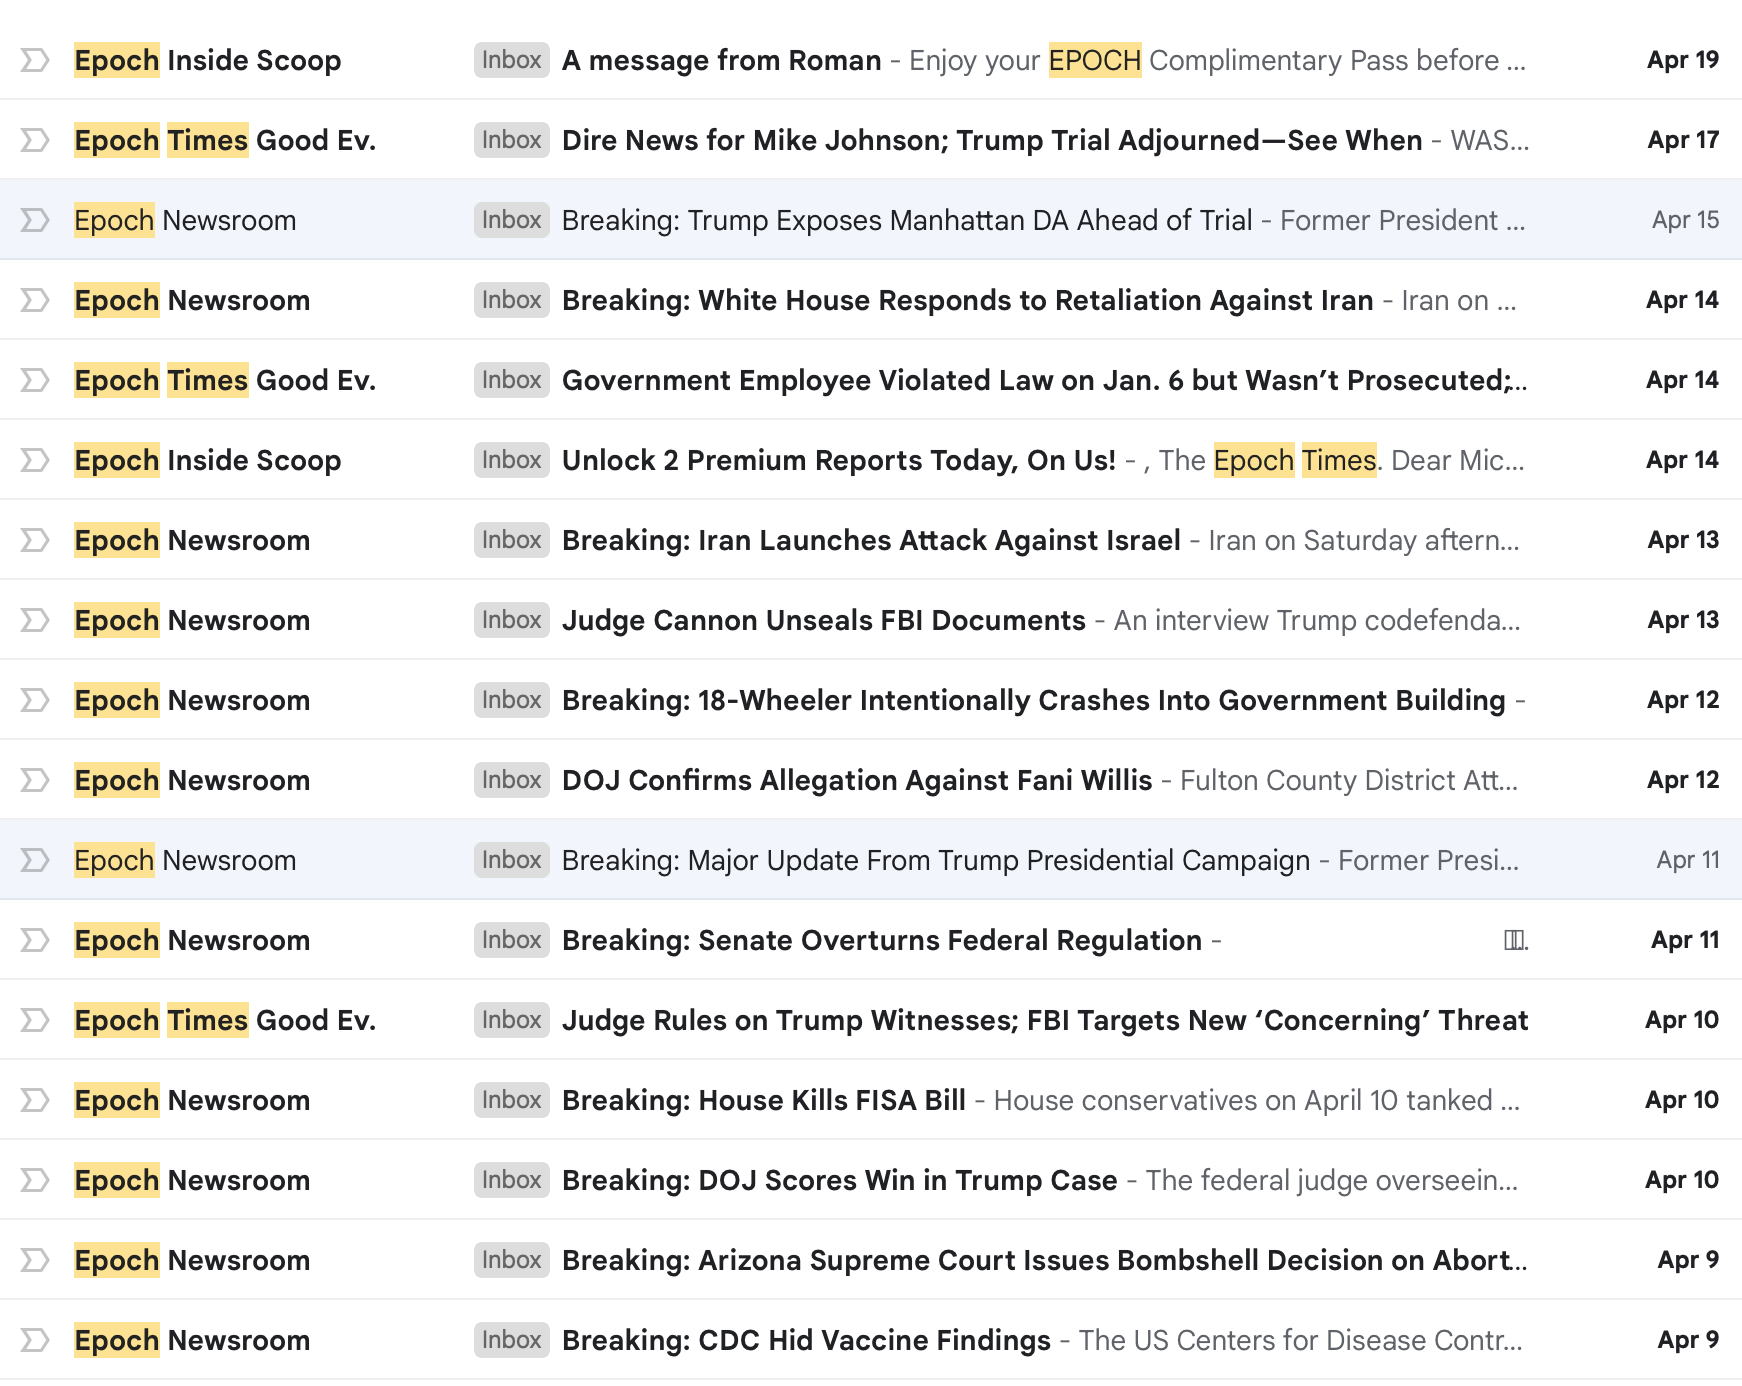
Task: Open 'Judge Cannon Unseals FBI Documents' email
Action: (824, 620)
